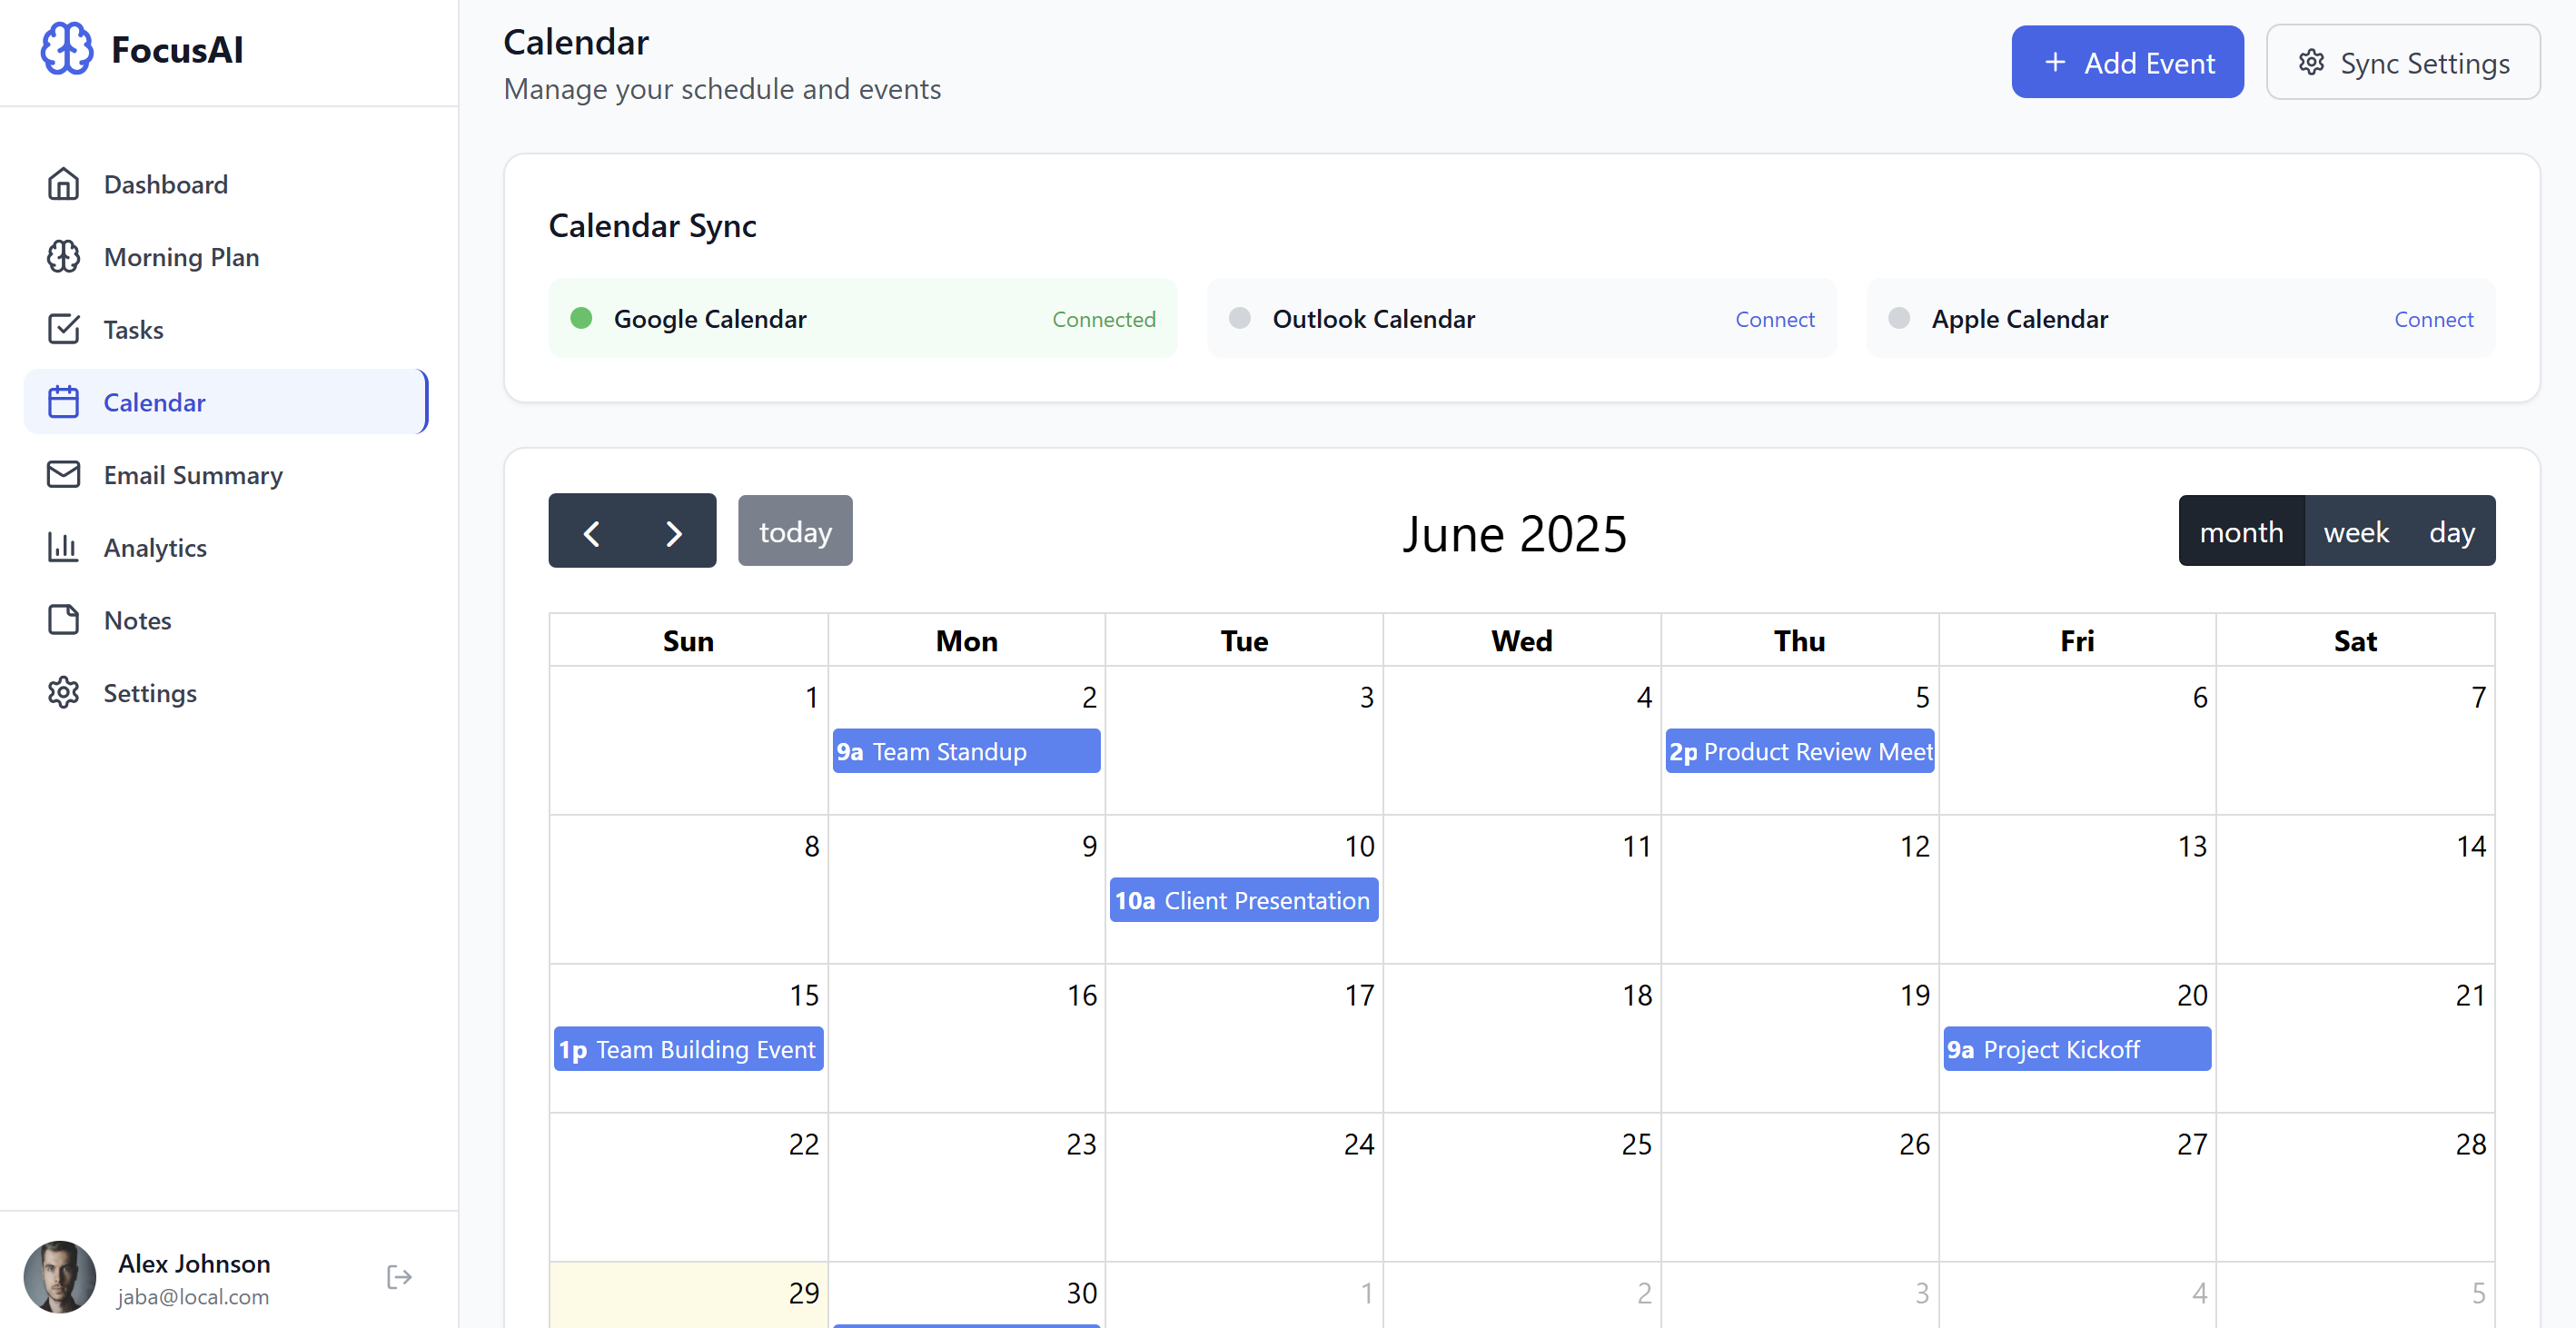Click the FocusAI brain logo

click(65, 48)
